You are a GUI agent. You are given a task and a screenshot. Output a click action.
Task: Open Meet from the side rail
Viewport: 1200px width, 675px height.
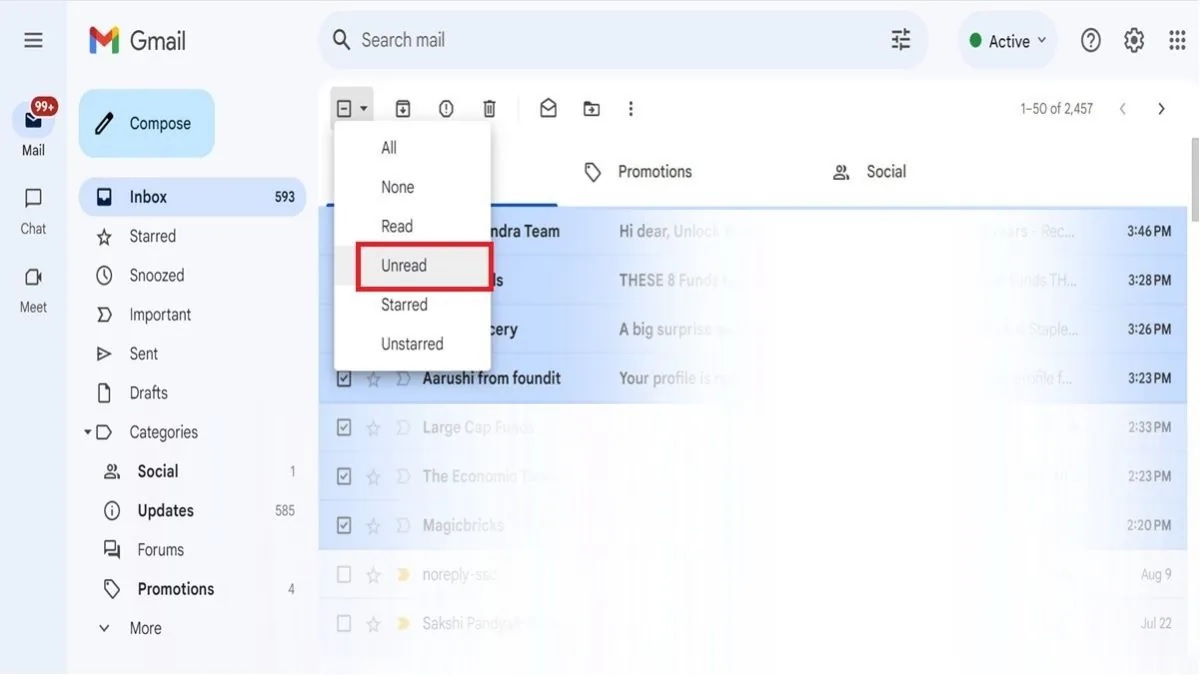pos(33,290)
